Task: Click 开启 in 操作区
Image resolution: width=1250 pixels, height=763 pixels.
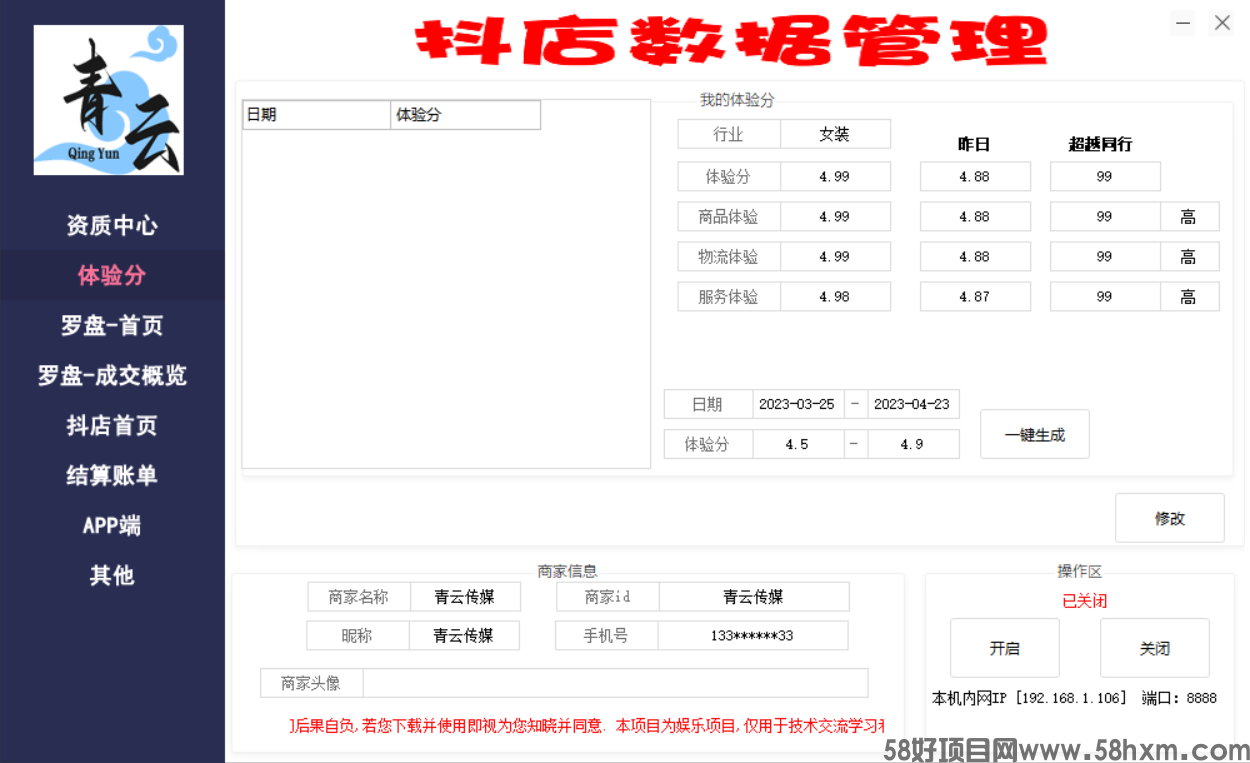Action: pos(1005,648)
